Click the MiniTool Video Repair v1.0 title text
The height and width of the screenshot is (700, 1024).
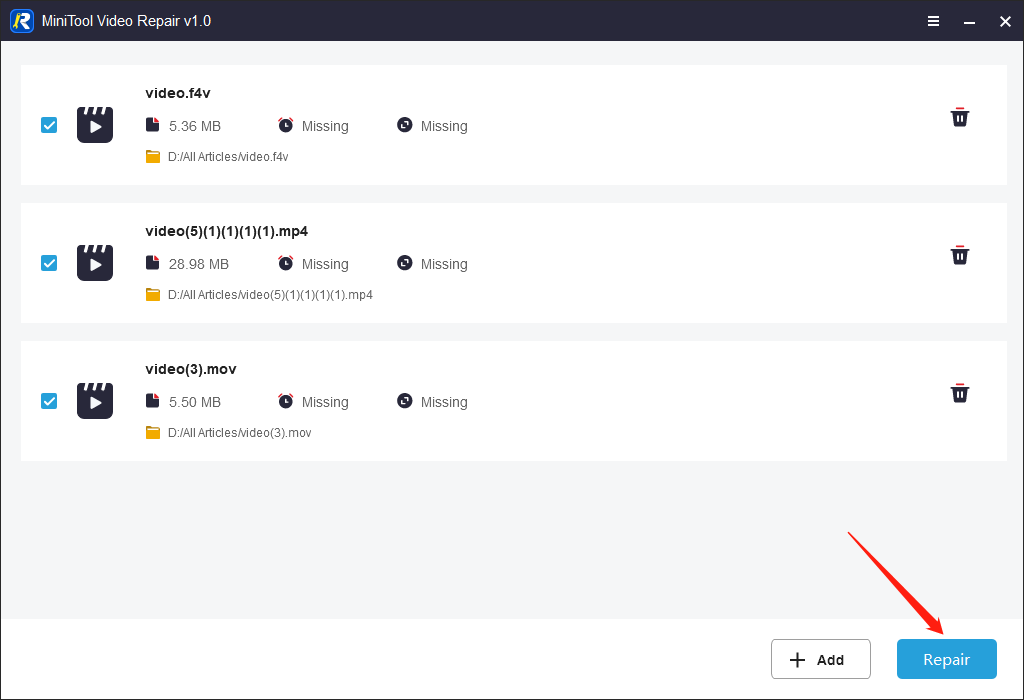pos(126,21)
